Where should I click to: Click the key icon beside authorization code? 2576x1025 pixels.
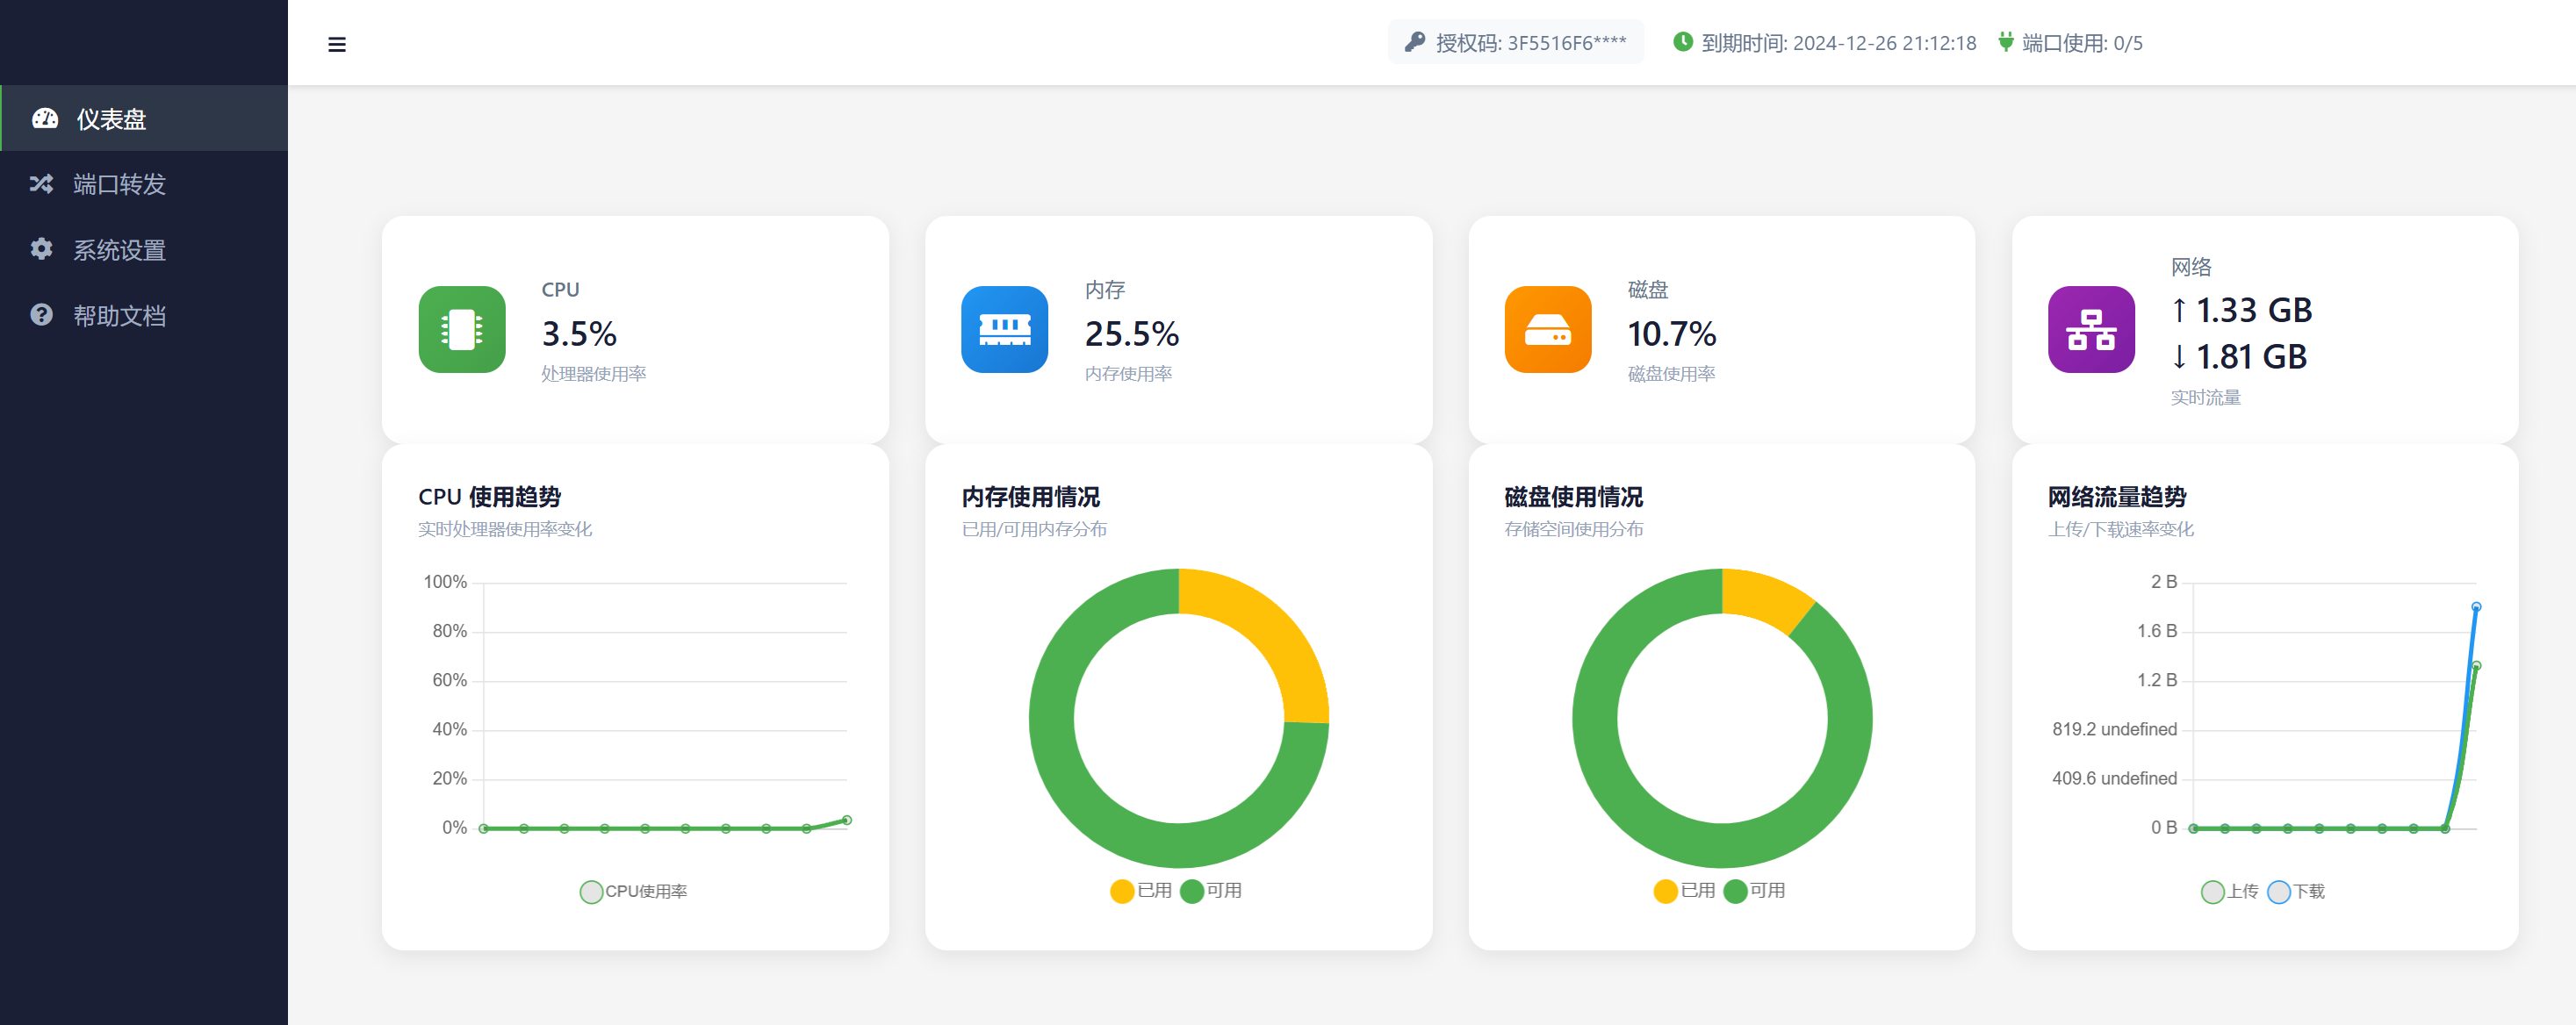point(1414,42)
